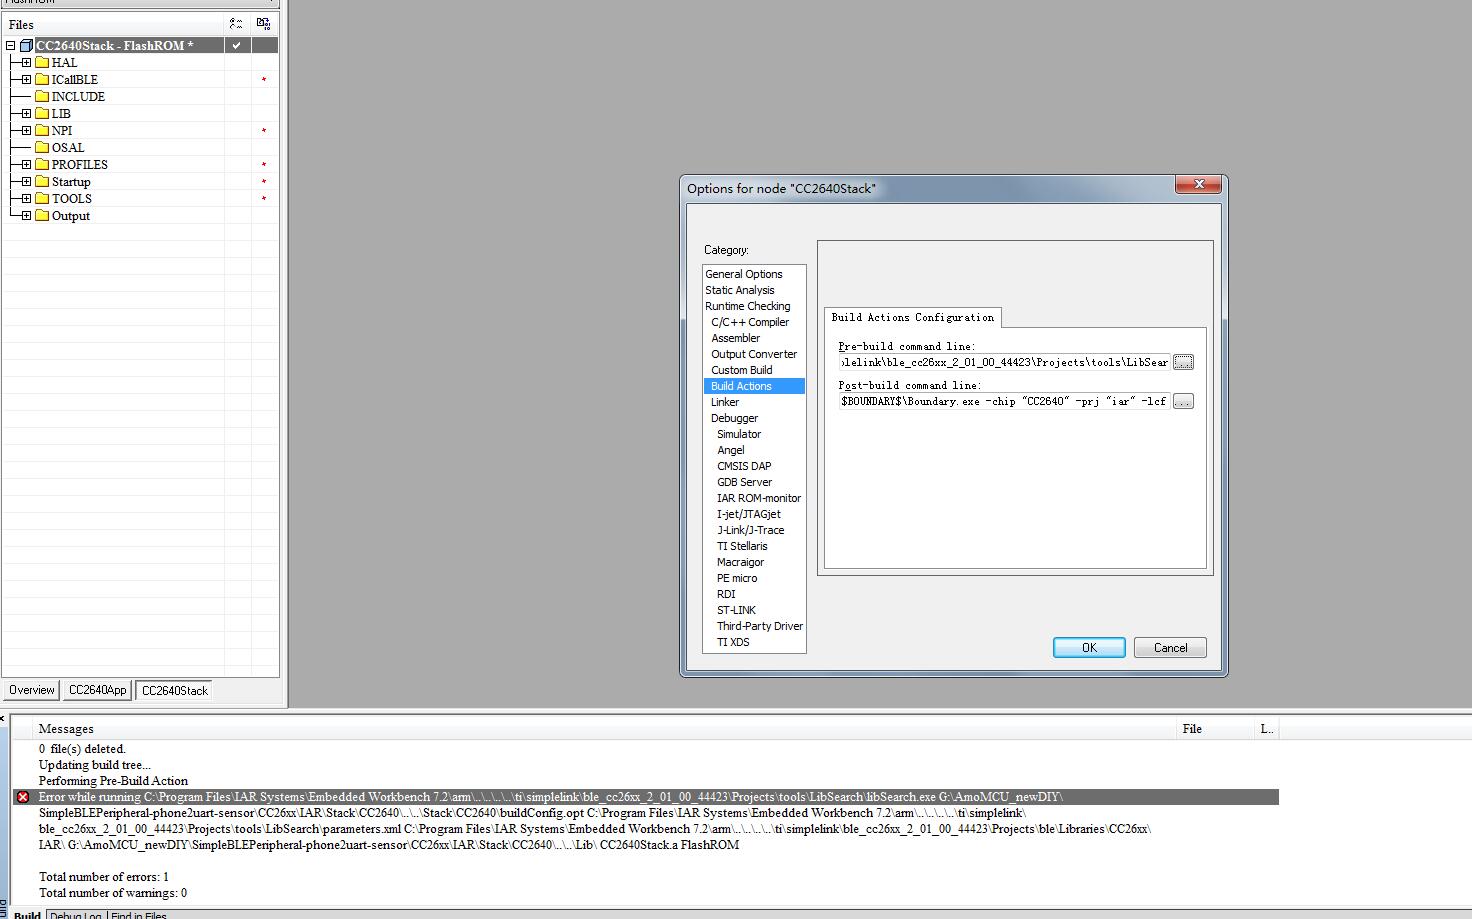Select the Build Actions Configuration tab

[x=913, y=317]
